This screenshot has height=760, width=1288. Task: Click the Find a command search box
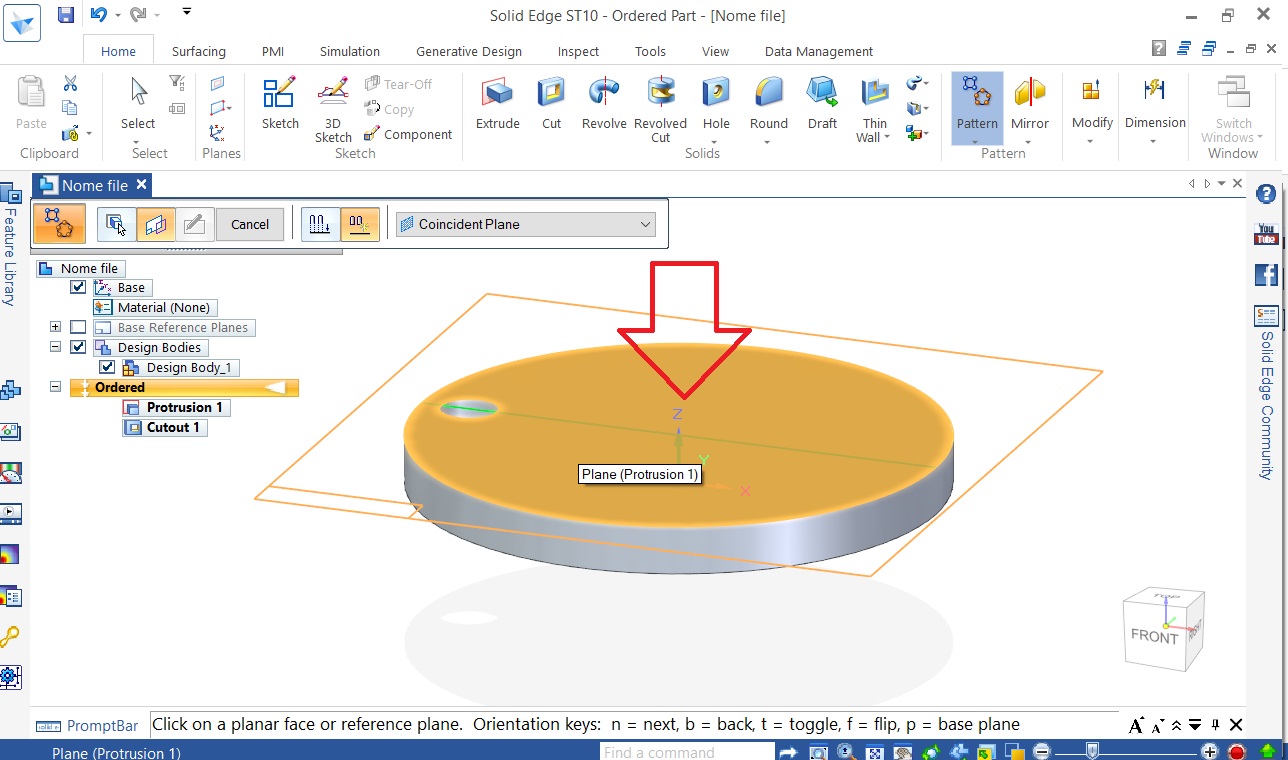click(x=685, y=752)
